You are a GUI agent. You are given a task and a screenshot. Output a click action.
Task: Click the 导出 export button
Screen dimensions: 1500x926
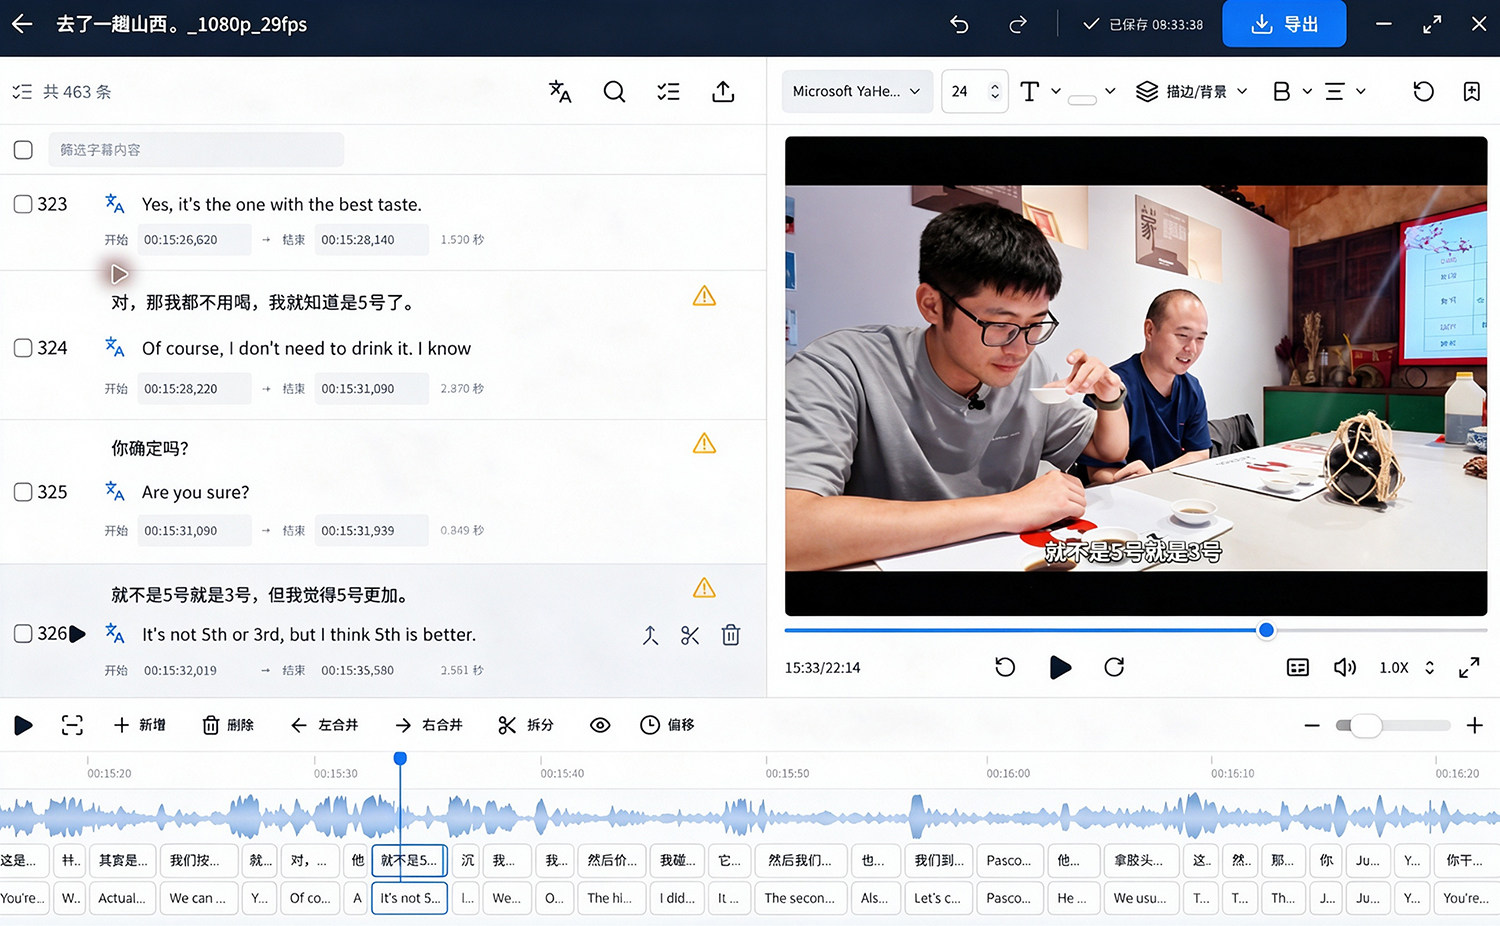(x=1284, y=24)
